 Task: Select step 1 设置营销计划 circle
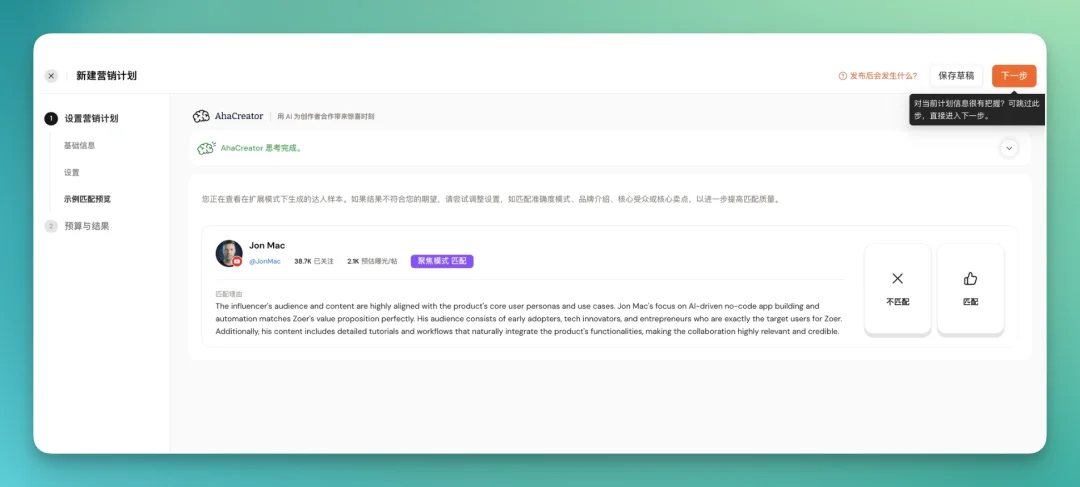pos(51,118)
